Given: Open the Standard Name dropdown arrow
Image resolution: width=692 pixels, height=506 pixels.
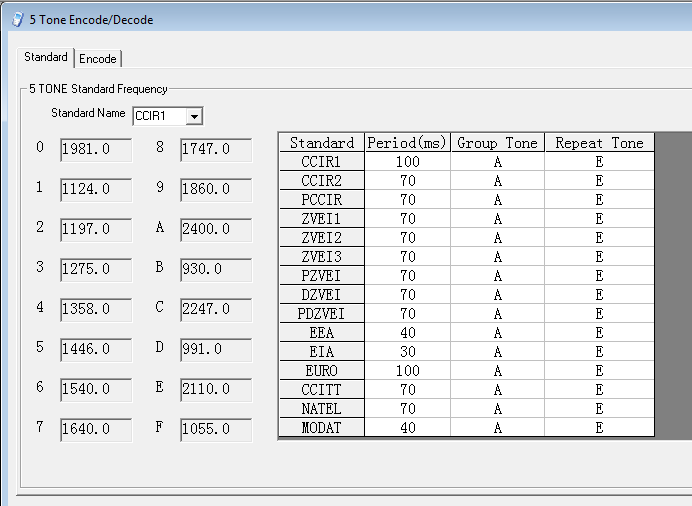Looking at the screenshot, I should pyautogui.click(x=194, y=116).
